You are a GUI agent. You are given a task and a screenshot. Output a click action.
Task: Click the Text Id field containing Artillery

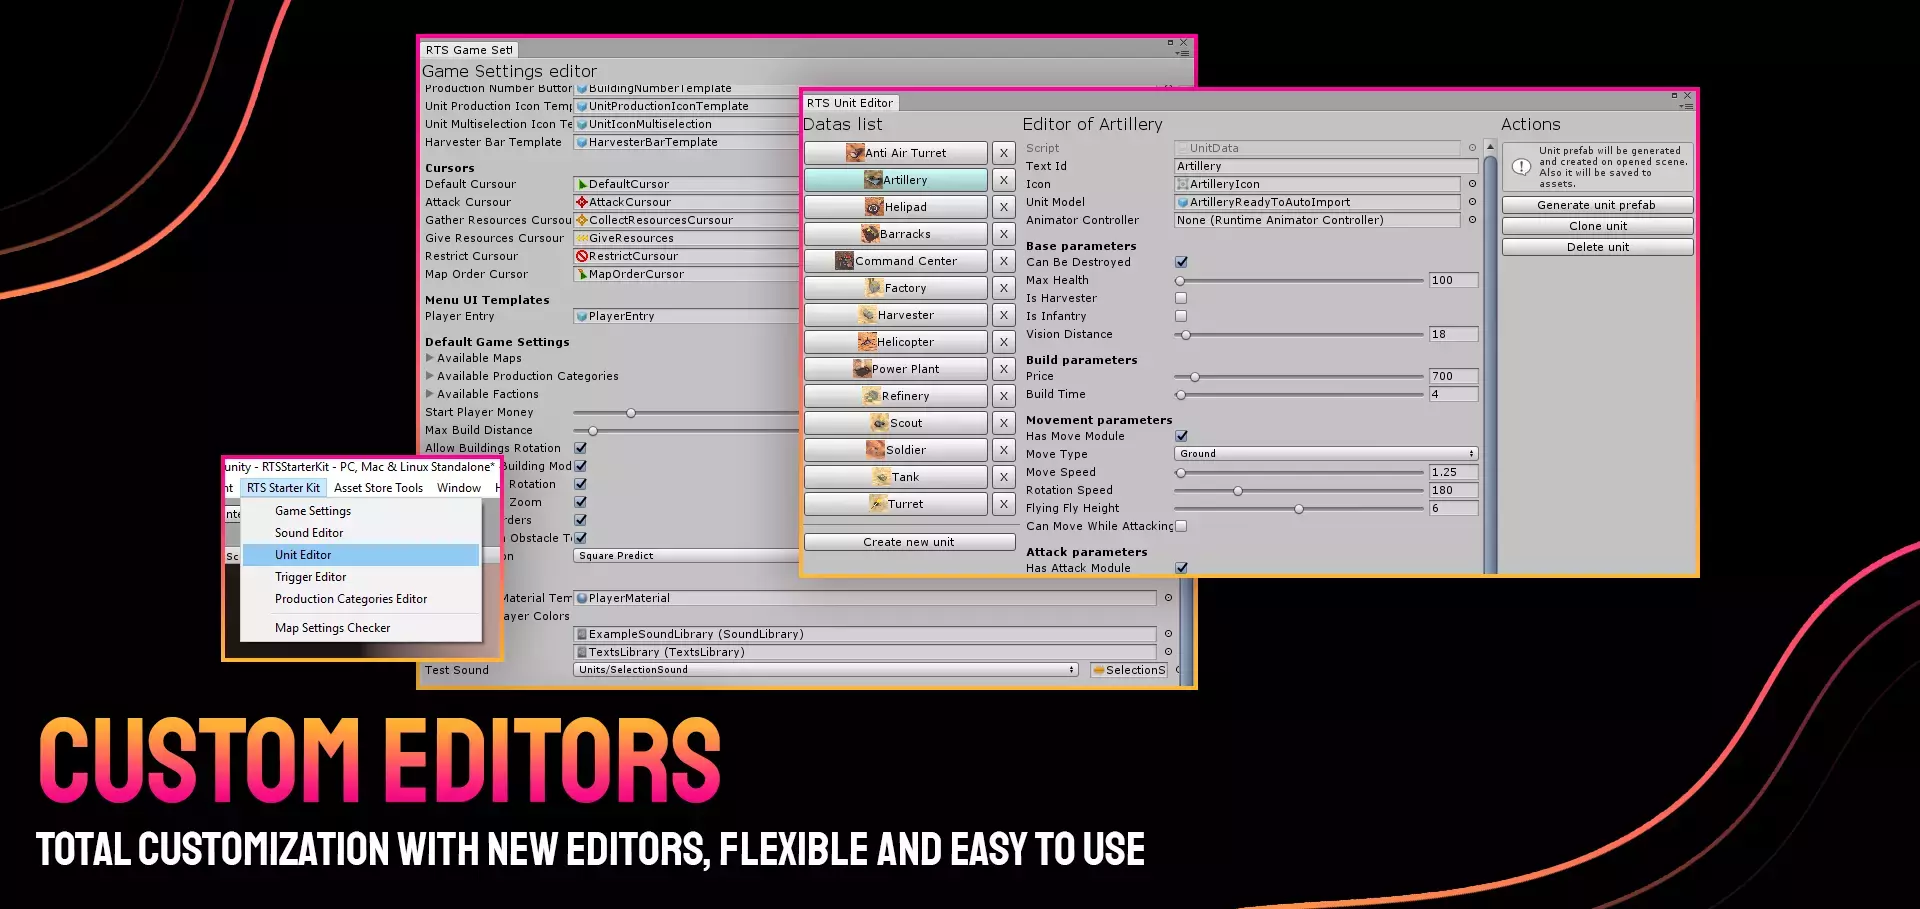pyautogui.click(x=1326, y=166)
